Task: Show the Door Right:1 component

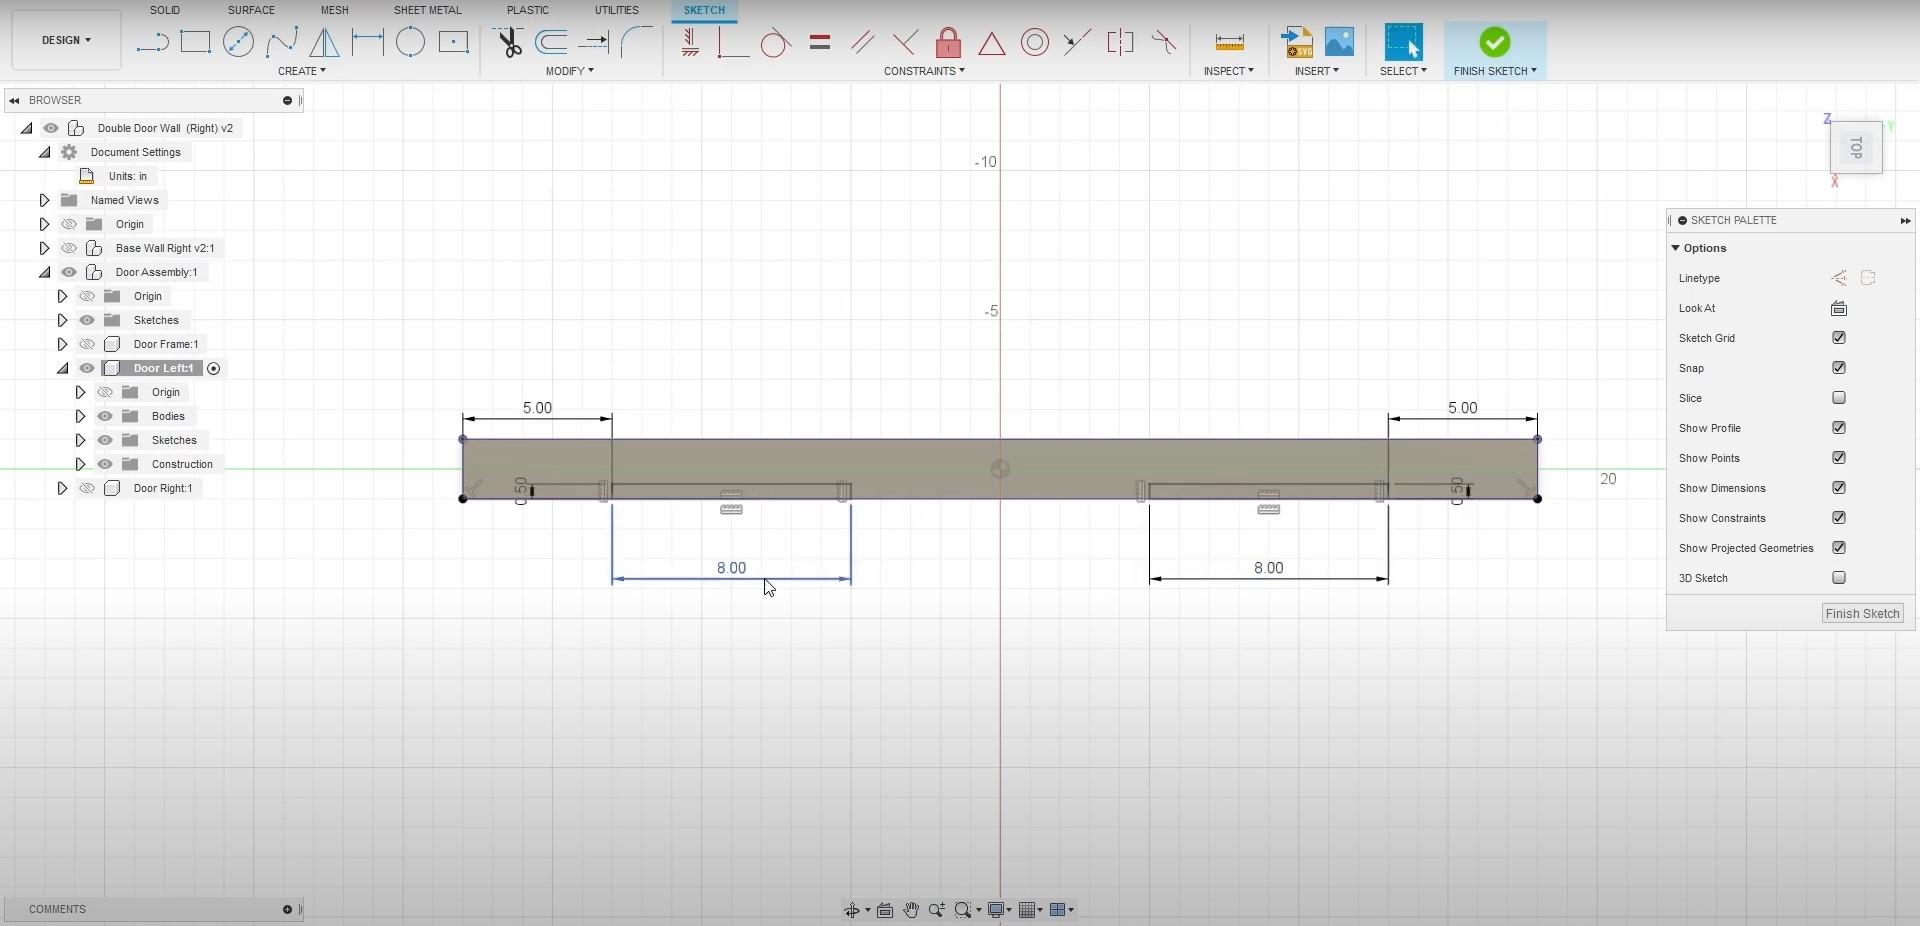Action: [87, 488]
